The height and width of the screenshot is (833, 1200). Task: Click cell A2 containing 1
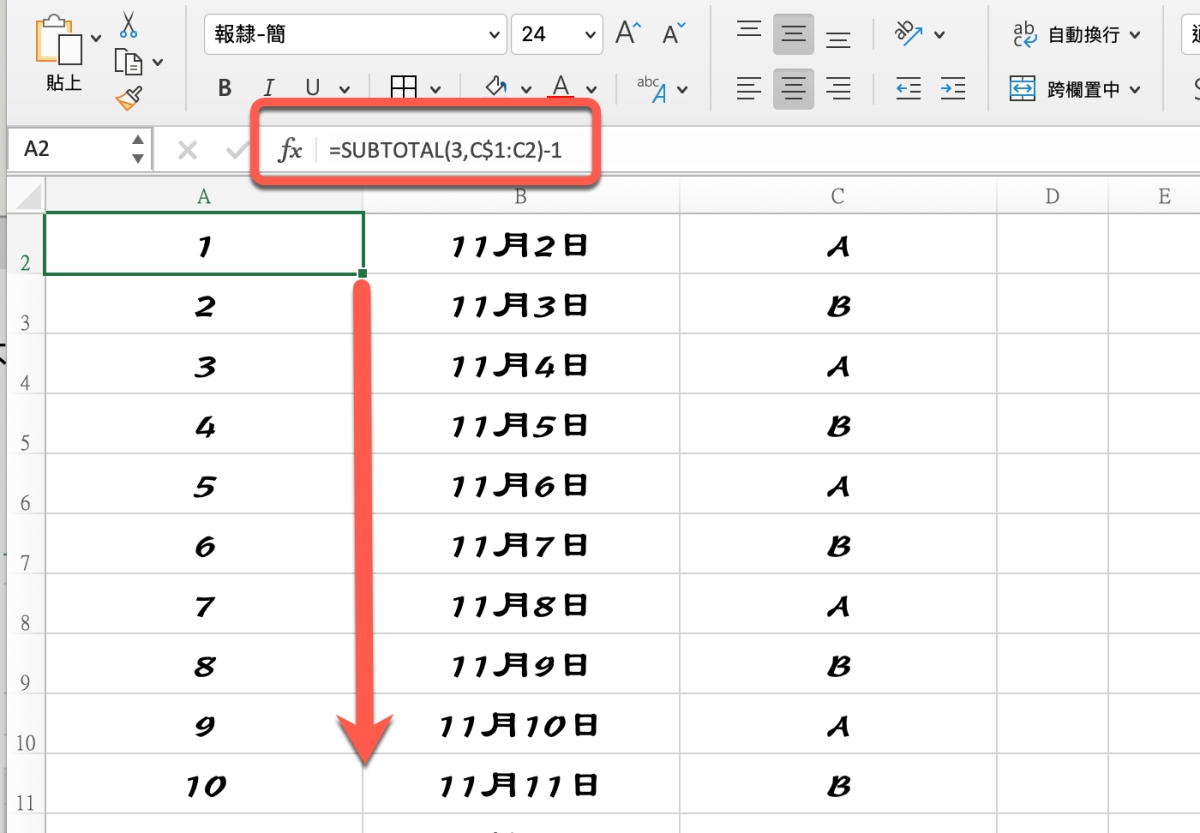(x=204, y=244)
